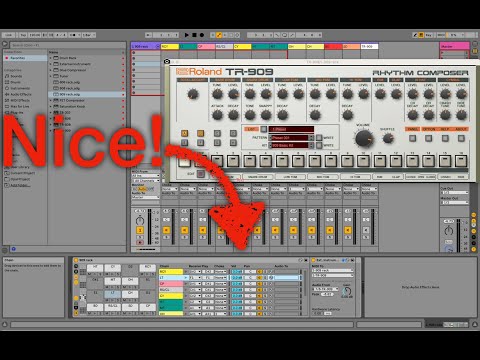Click the button under PANEL label
The image size is (480, 360).
click(x=413, y=138)
